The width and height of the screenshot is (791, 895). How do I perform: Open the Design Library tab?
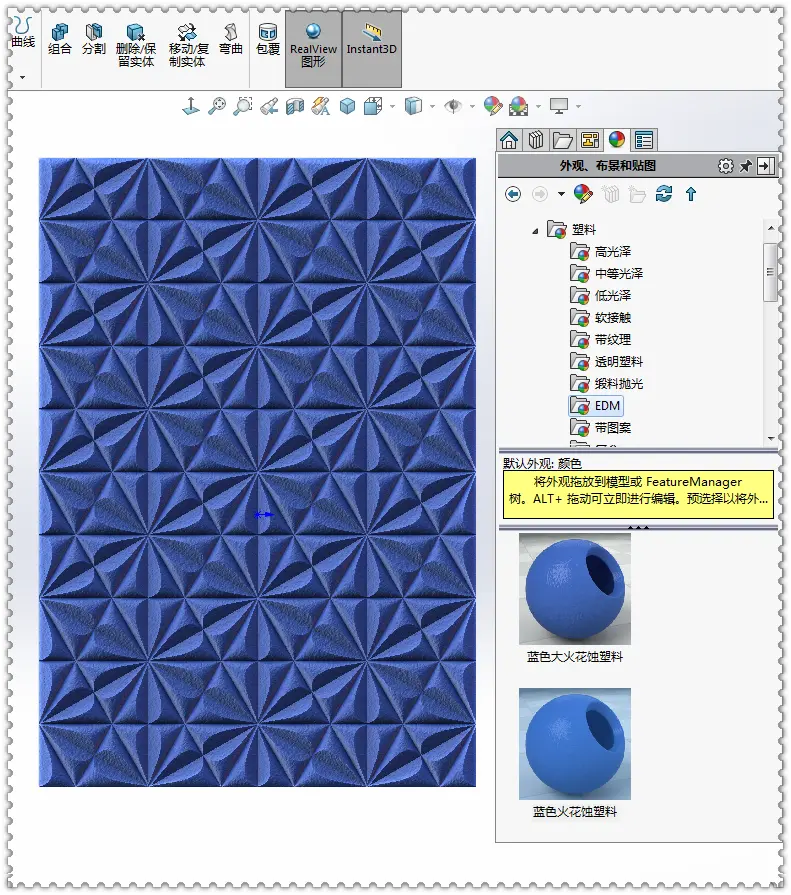pos(536,140)
